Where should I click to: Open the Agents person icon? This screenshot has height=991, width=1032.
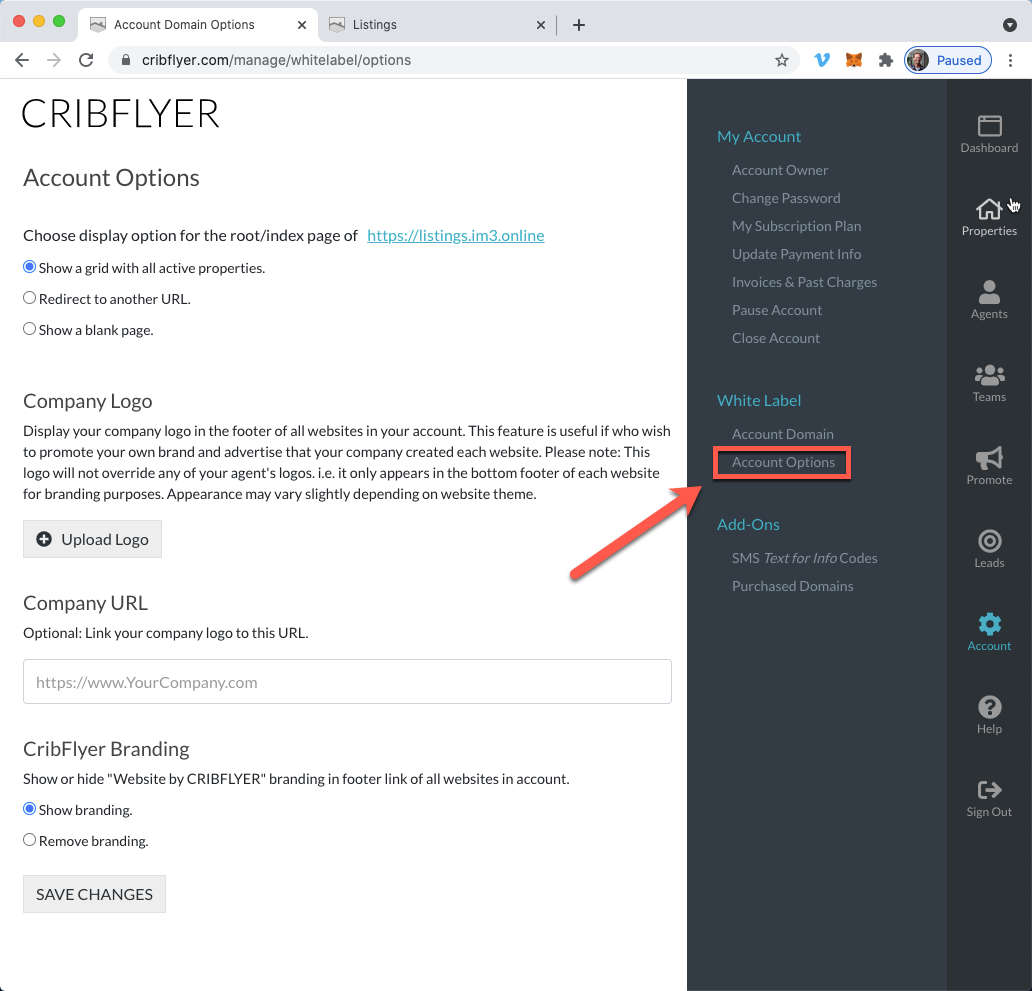989,292
